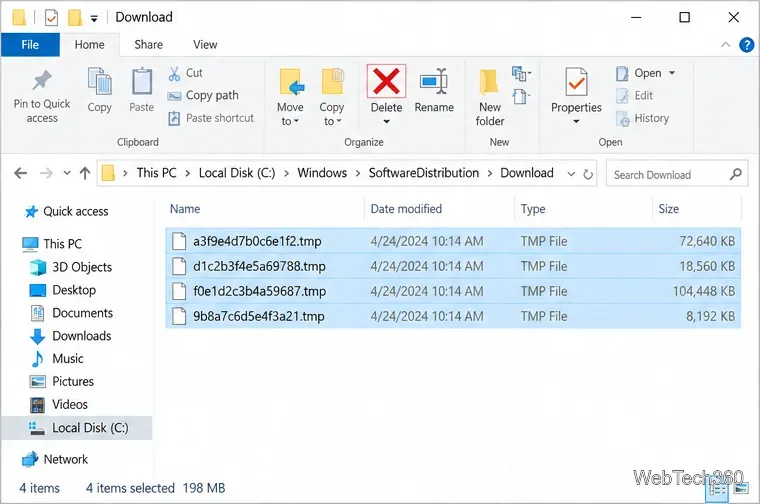Image resolution: width=760 pixels, height=504 pixels.
Task: Paste items with the Paste button
Action: point(142,91)
